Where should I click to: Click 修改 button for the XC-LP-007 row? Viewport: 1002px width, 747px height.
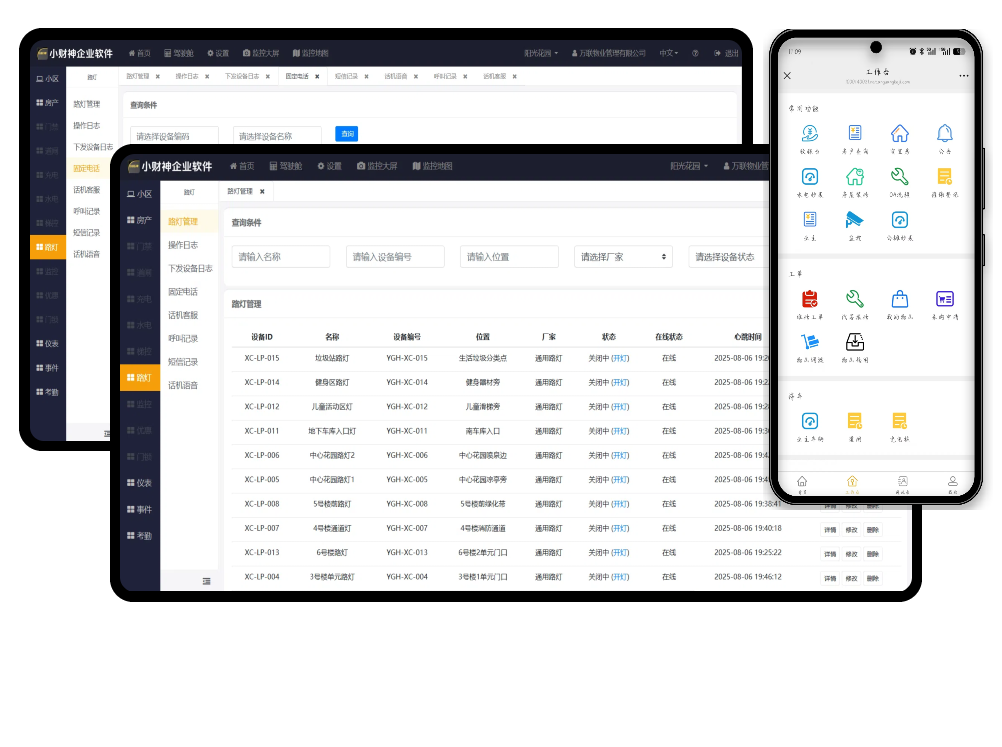click(851, 529)
